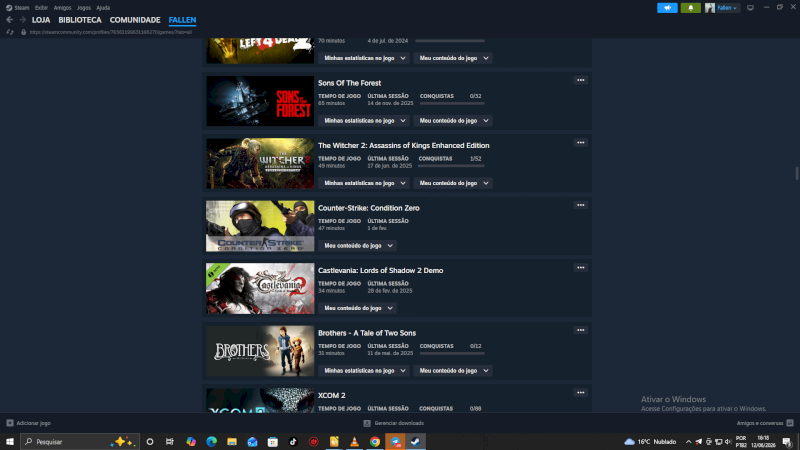
Task: Open the Exibir menu
Action: pyautogui.click(x=41, y=8)
